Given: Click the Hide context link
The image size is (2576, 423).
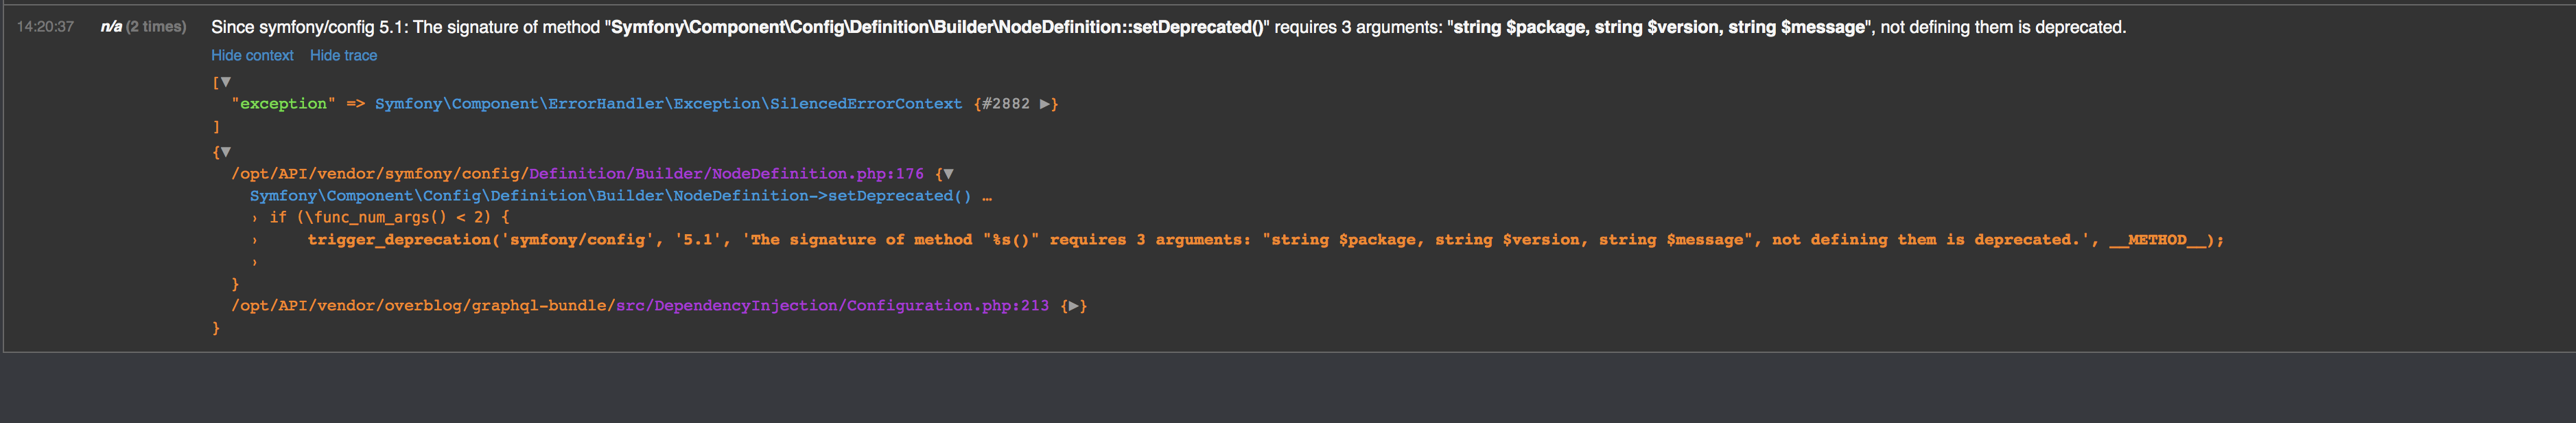Looking at the screenshot, I should [252, 55].
